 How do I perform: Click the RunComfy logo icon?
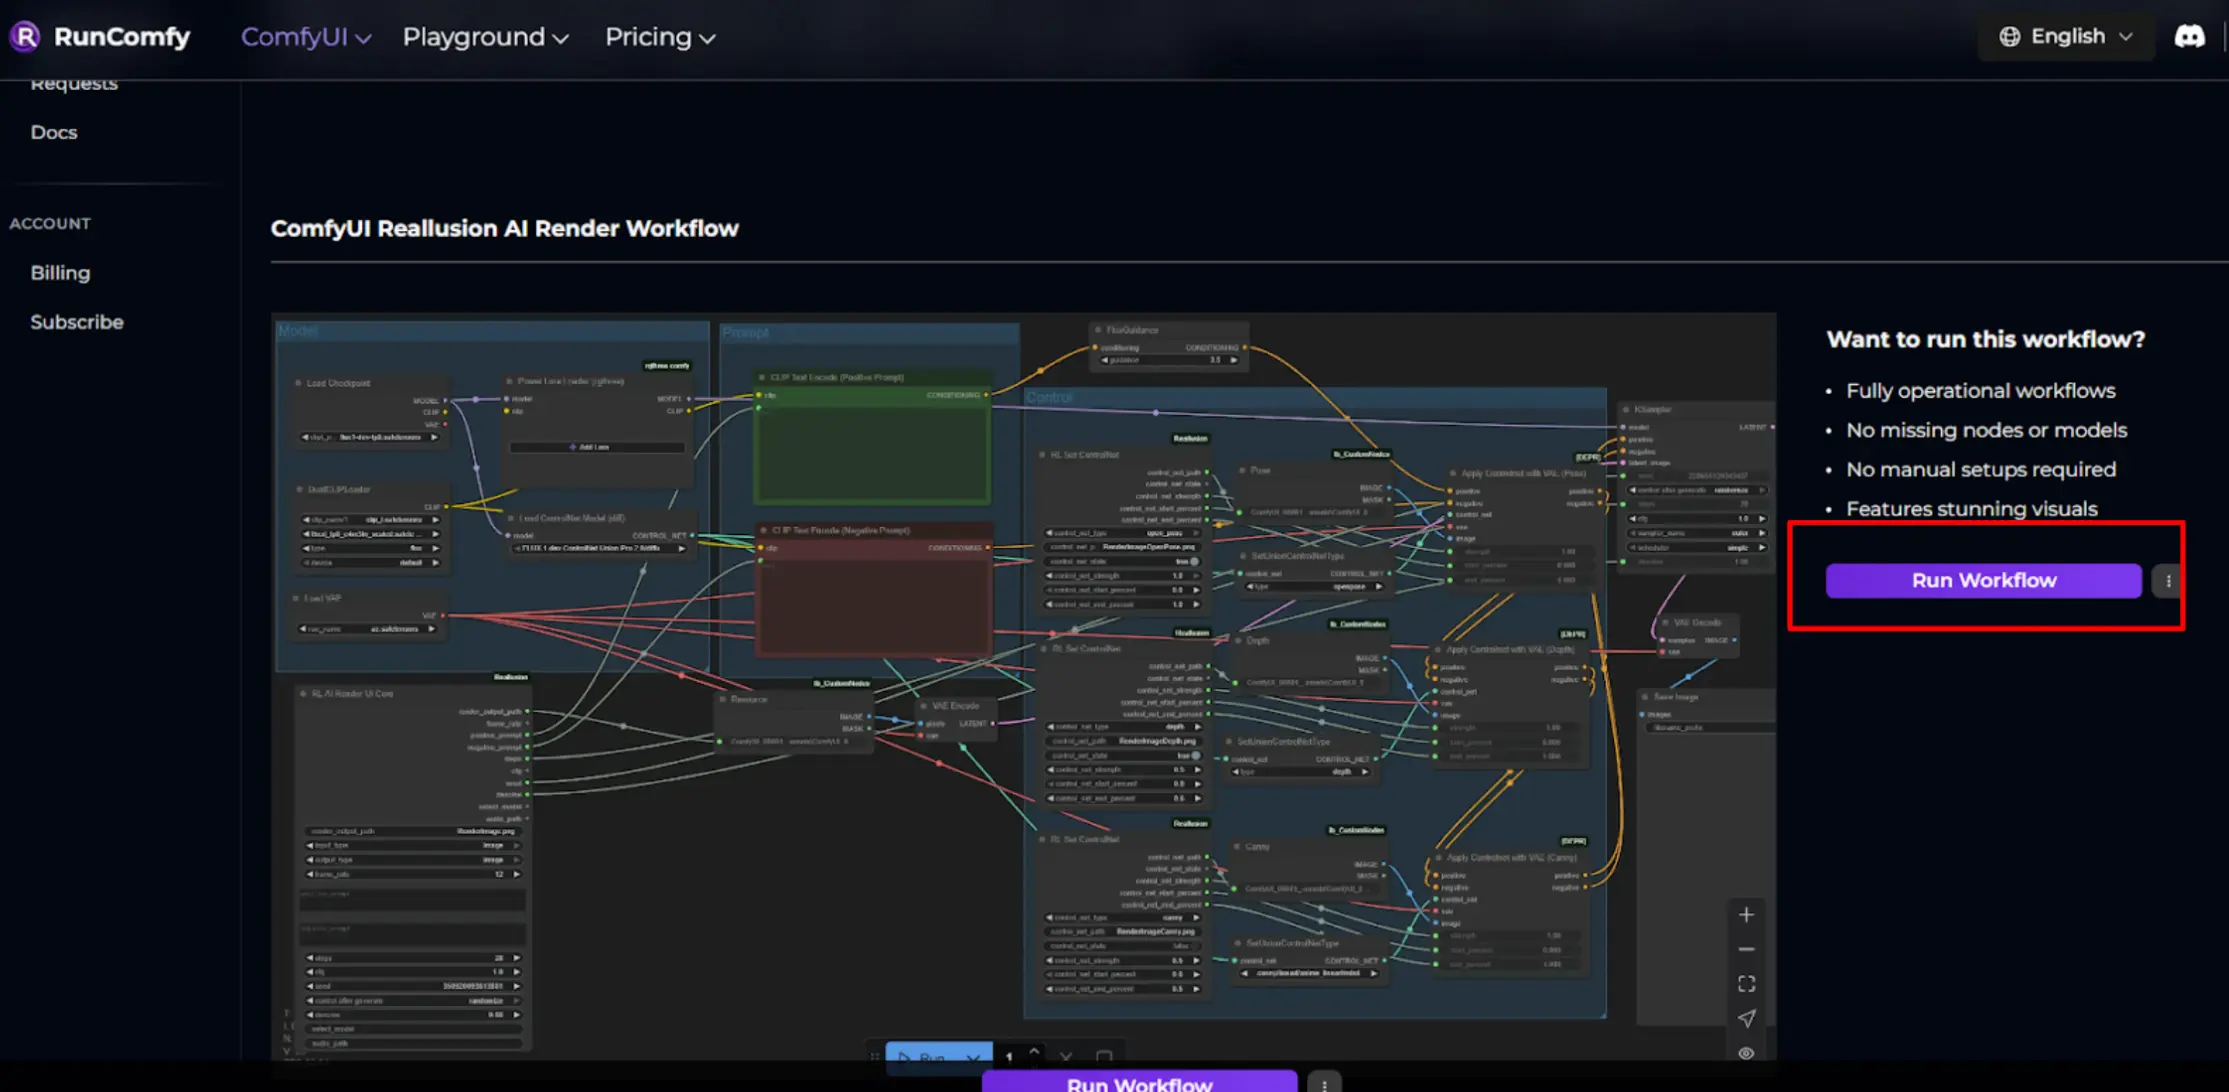point(24,37)
